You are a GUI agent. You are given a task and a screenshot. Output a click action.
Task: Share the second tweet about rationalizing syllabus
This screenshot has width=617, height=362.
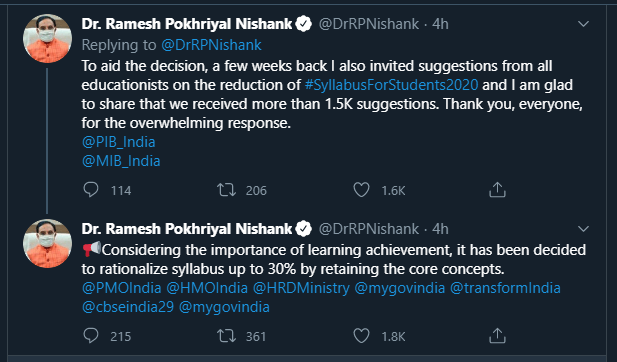point(497,336)
